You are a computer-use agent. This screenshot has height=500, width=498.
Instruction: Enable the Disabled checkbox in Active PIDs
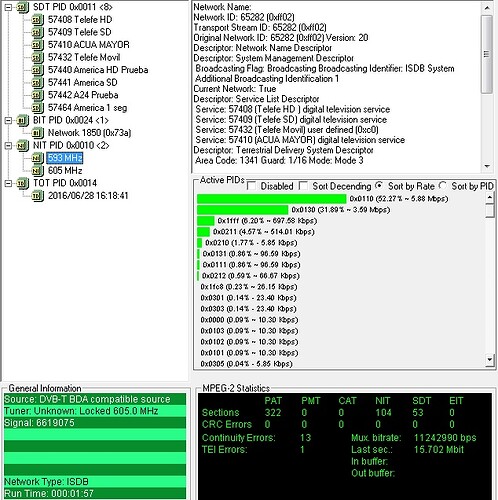click(252, 186)
